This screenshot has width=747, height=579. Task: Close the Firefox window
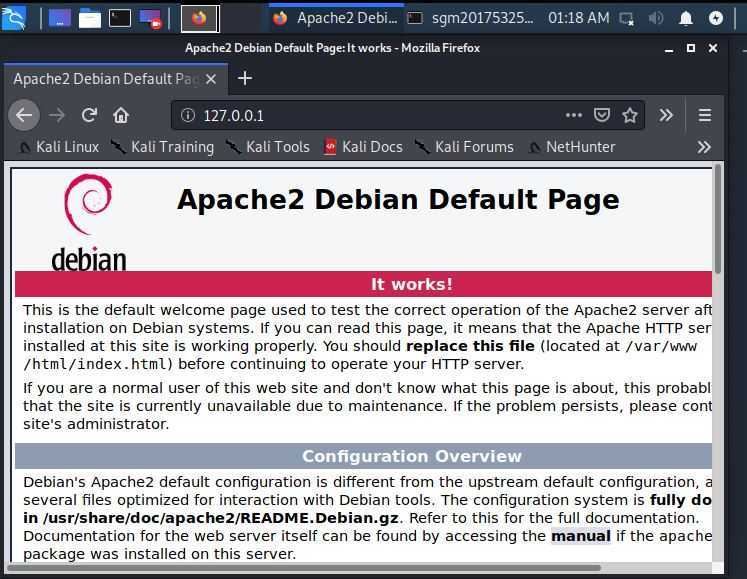[713, 48]
